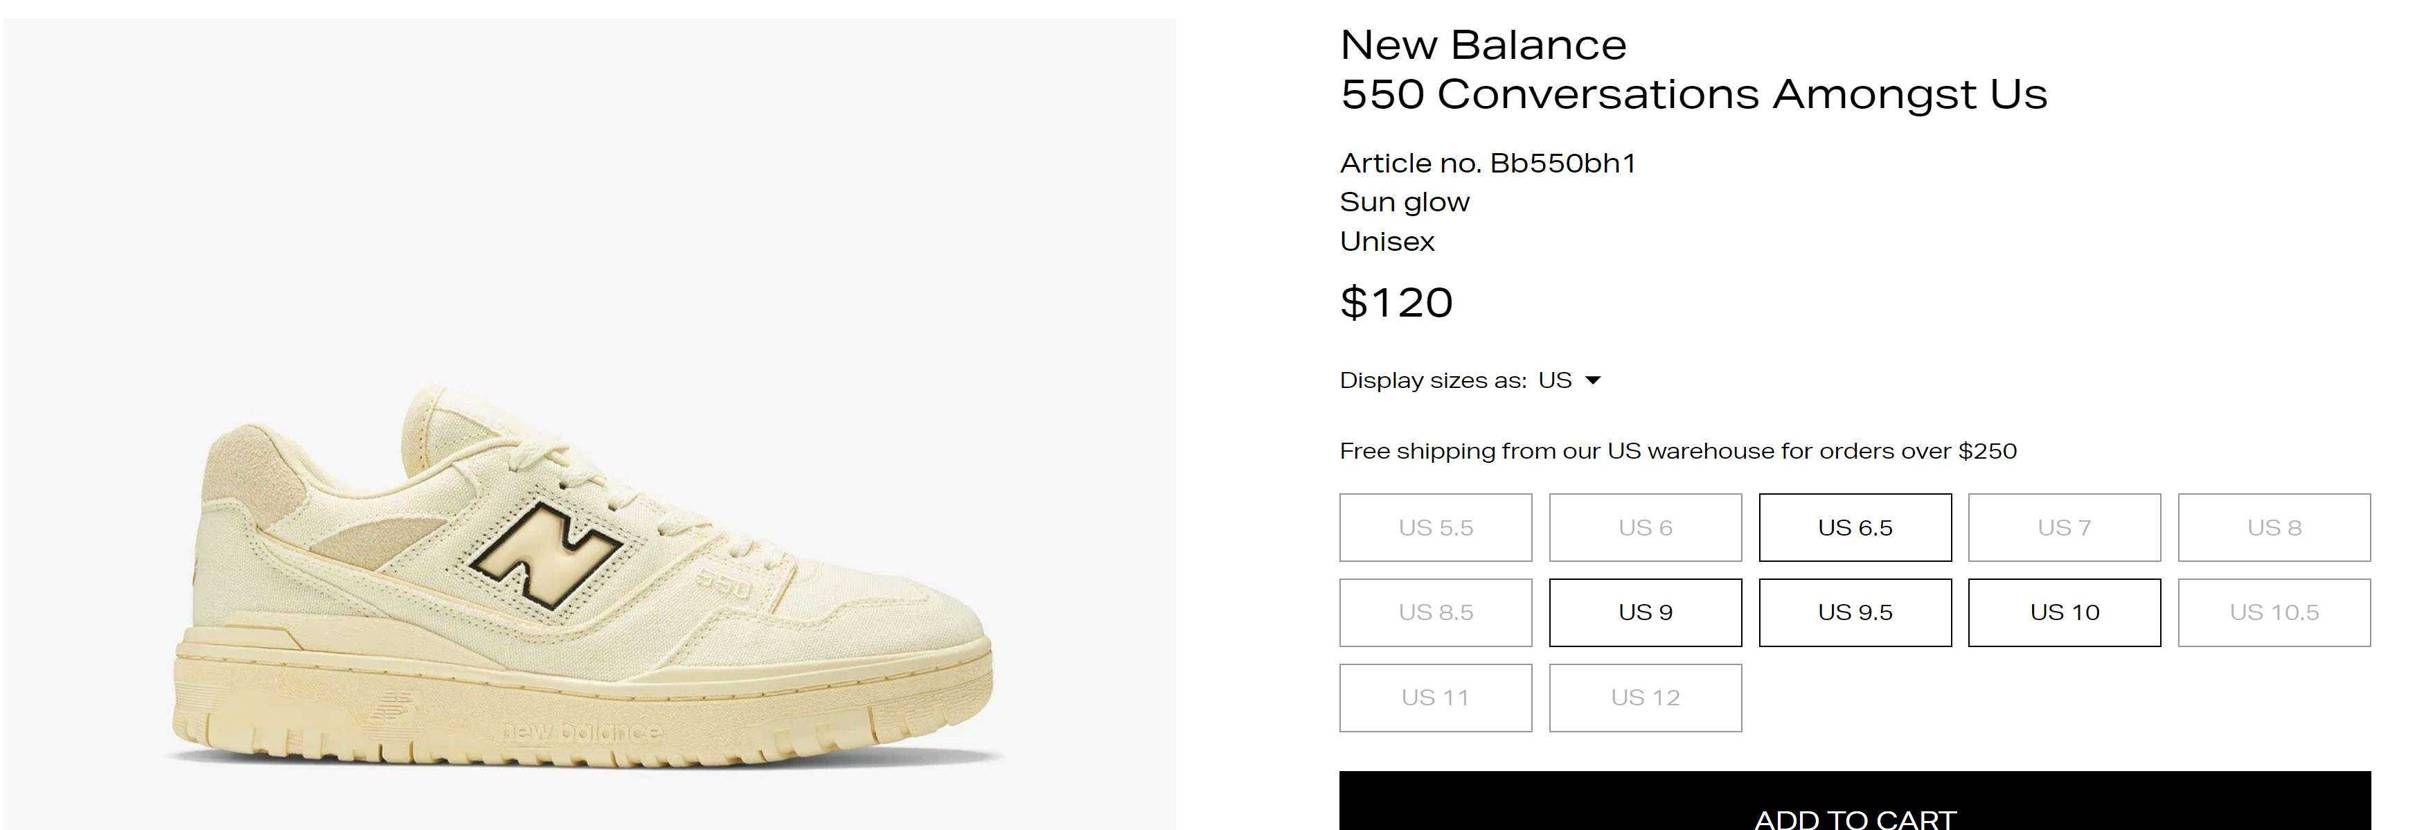Click the US 10.5 size option
Image resolution: width=2424 pixels, height=830 pixels.
pos(2274,612)
